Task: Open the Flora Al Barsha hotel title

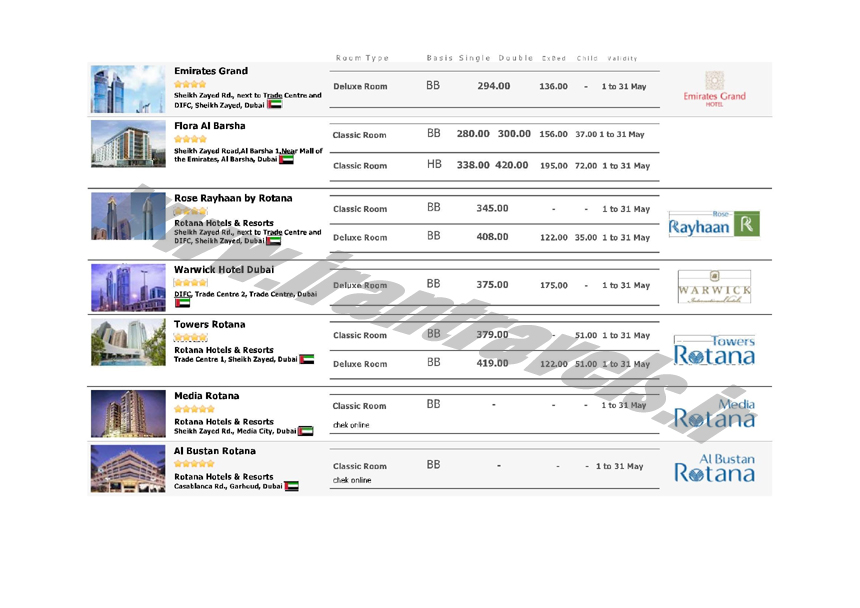Action: pos(210,126)
